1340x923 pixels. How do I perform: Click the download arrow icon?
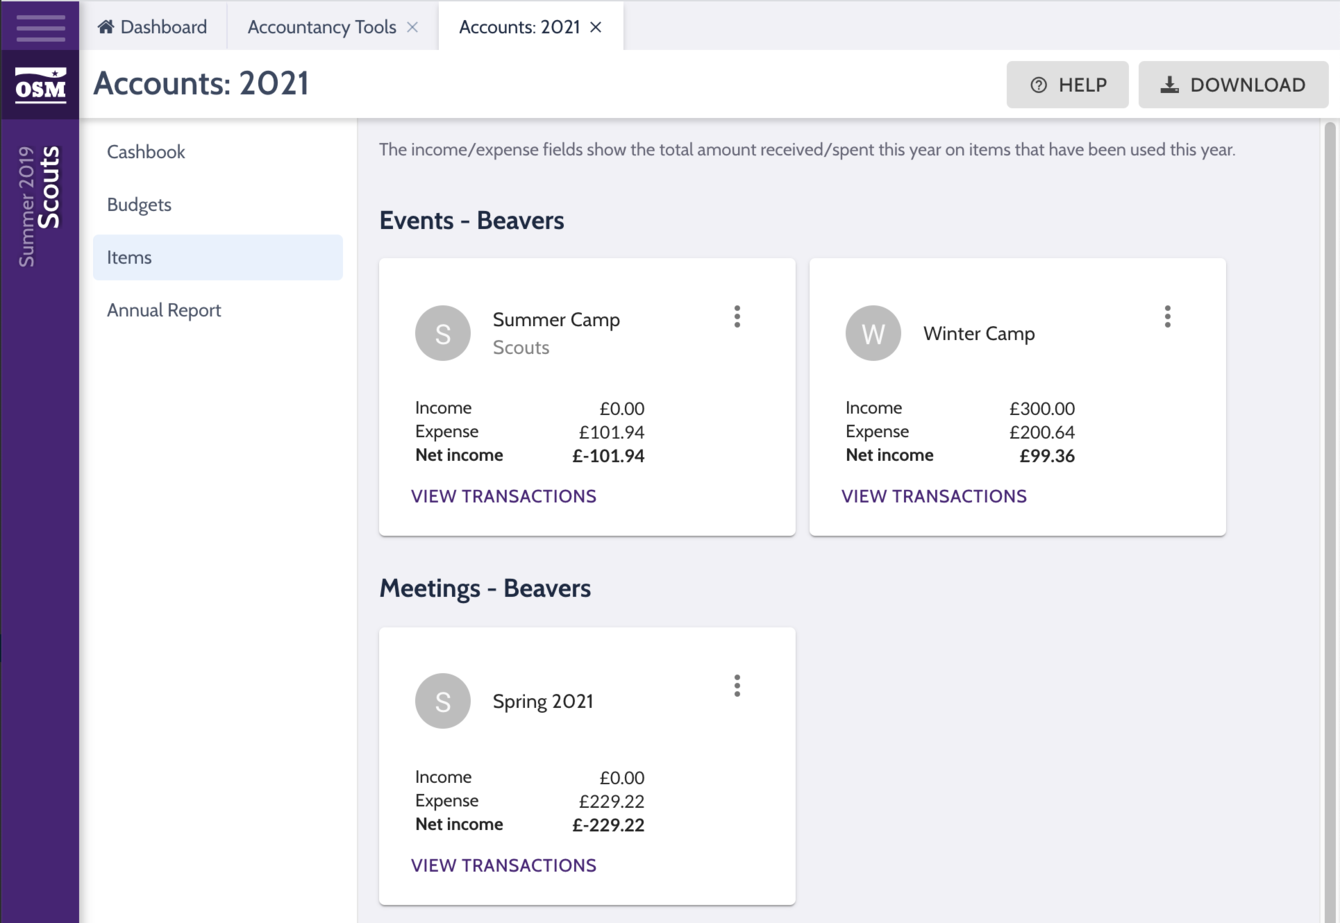[1168, 84]
